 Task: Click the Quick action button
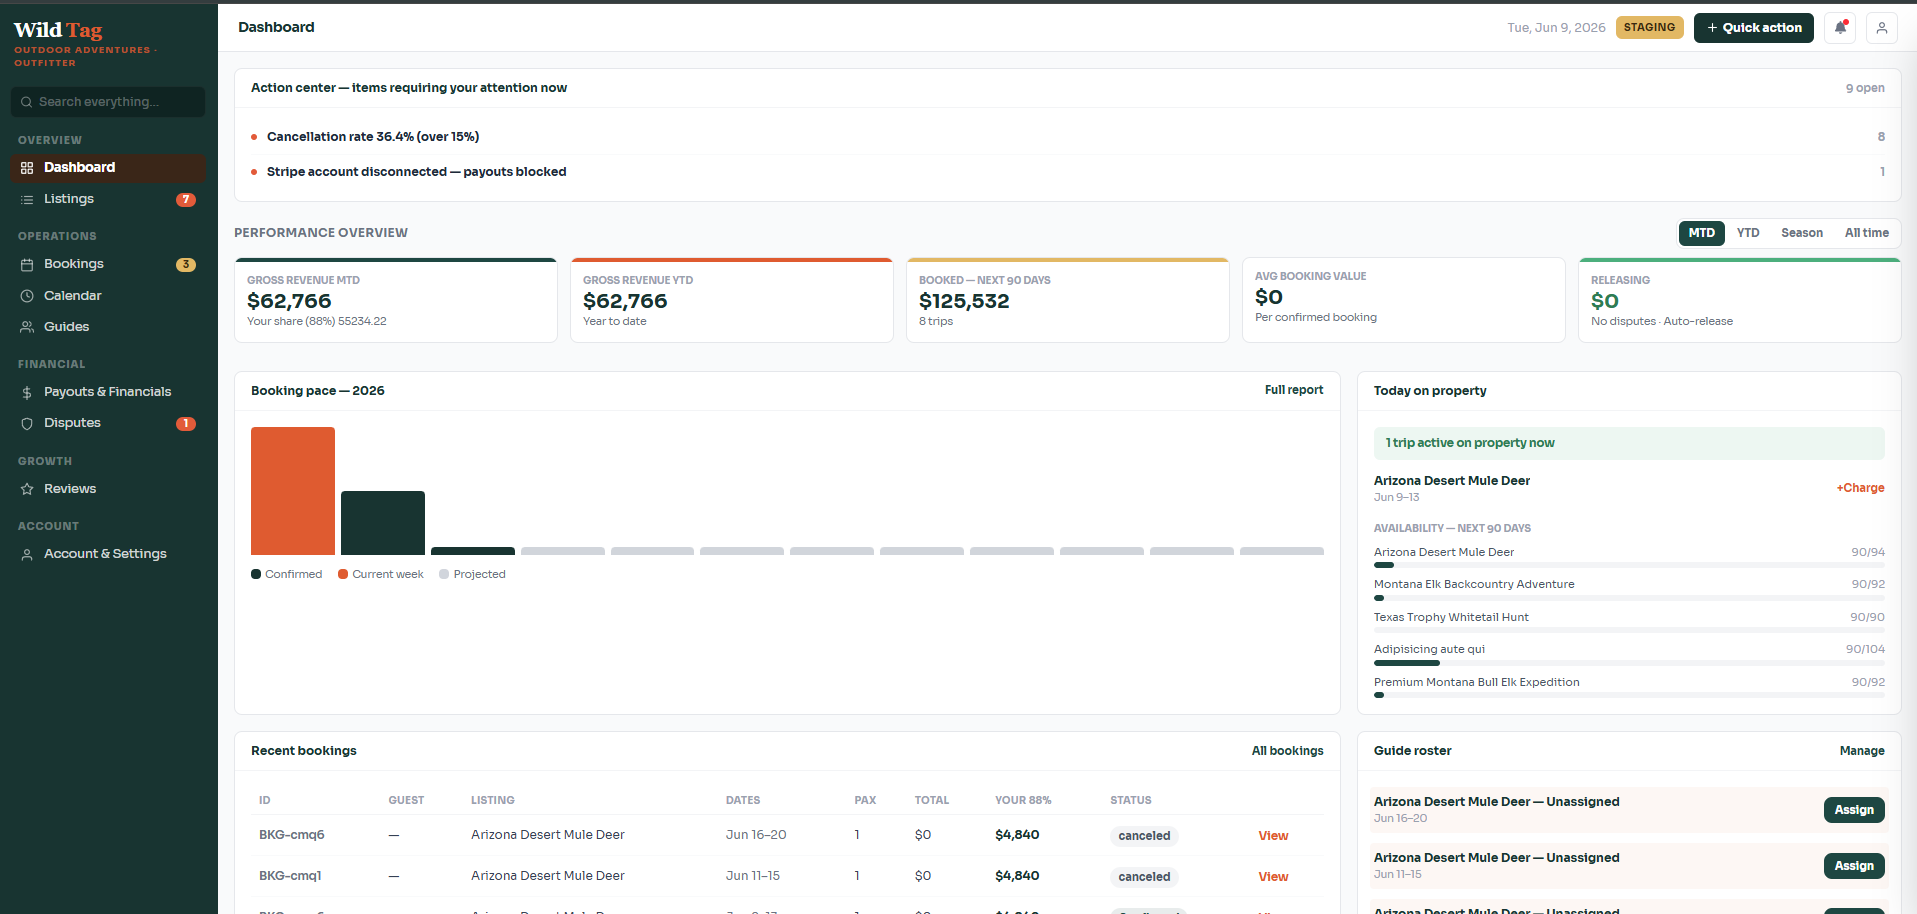coord(1754,28)
